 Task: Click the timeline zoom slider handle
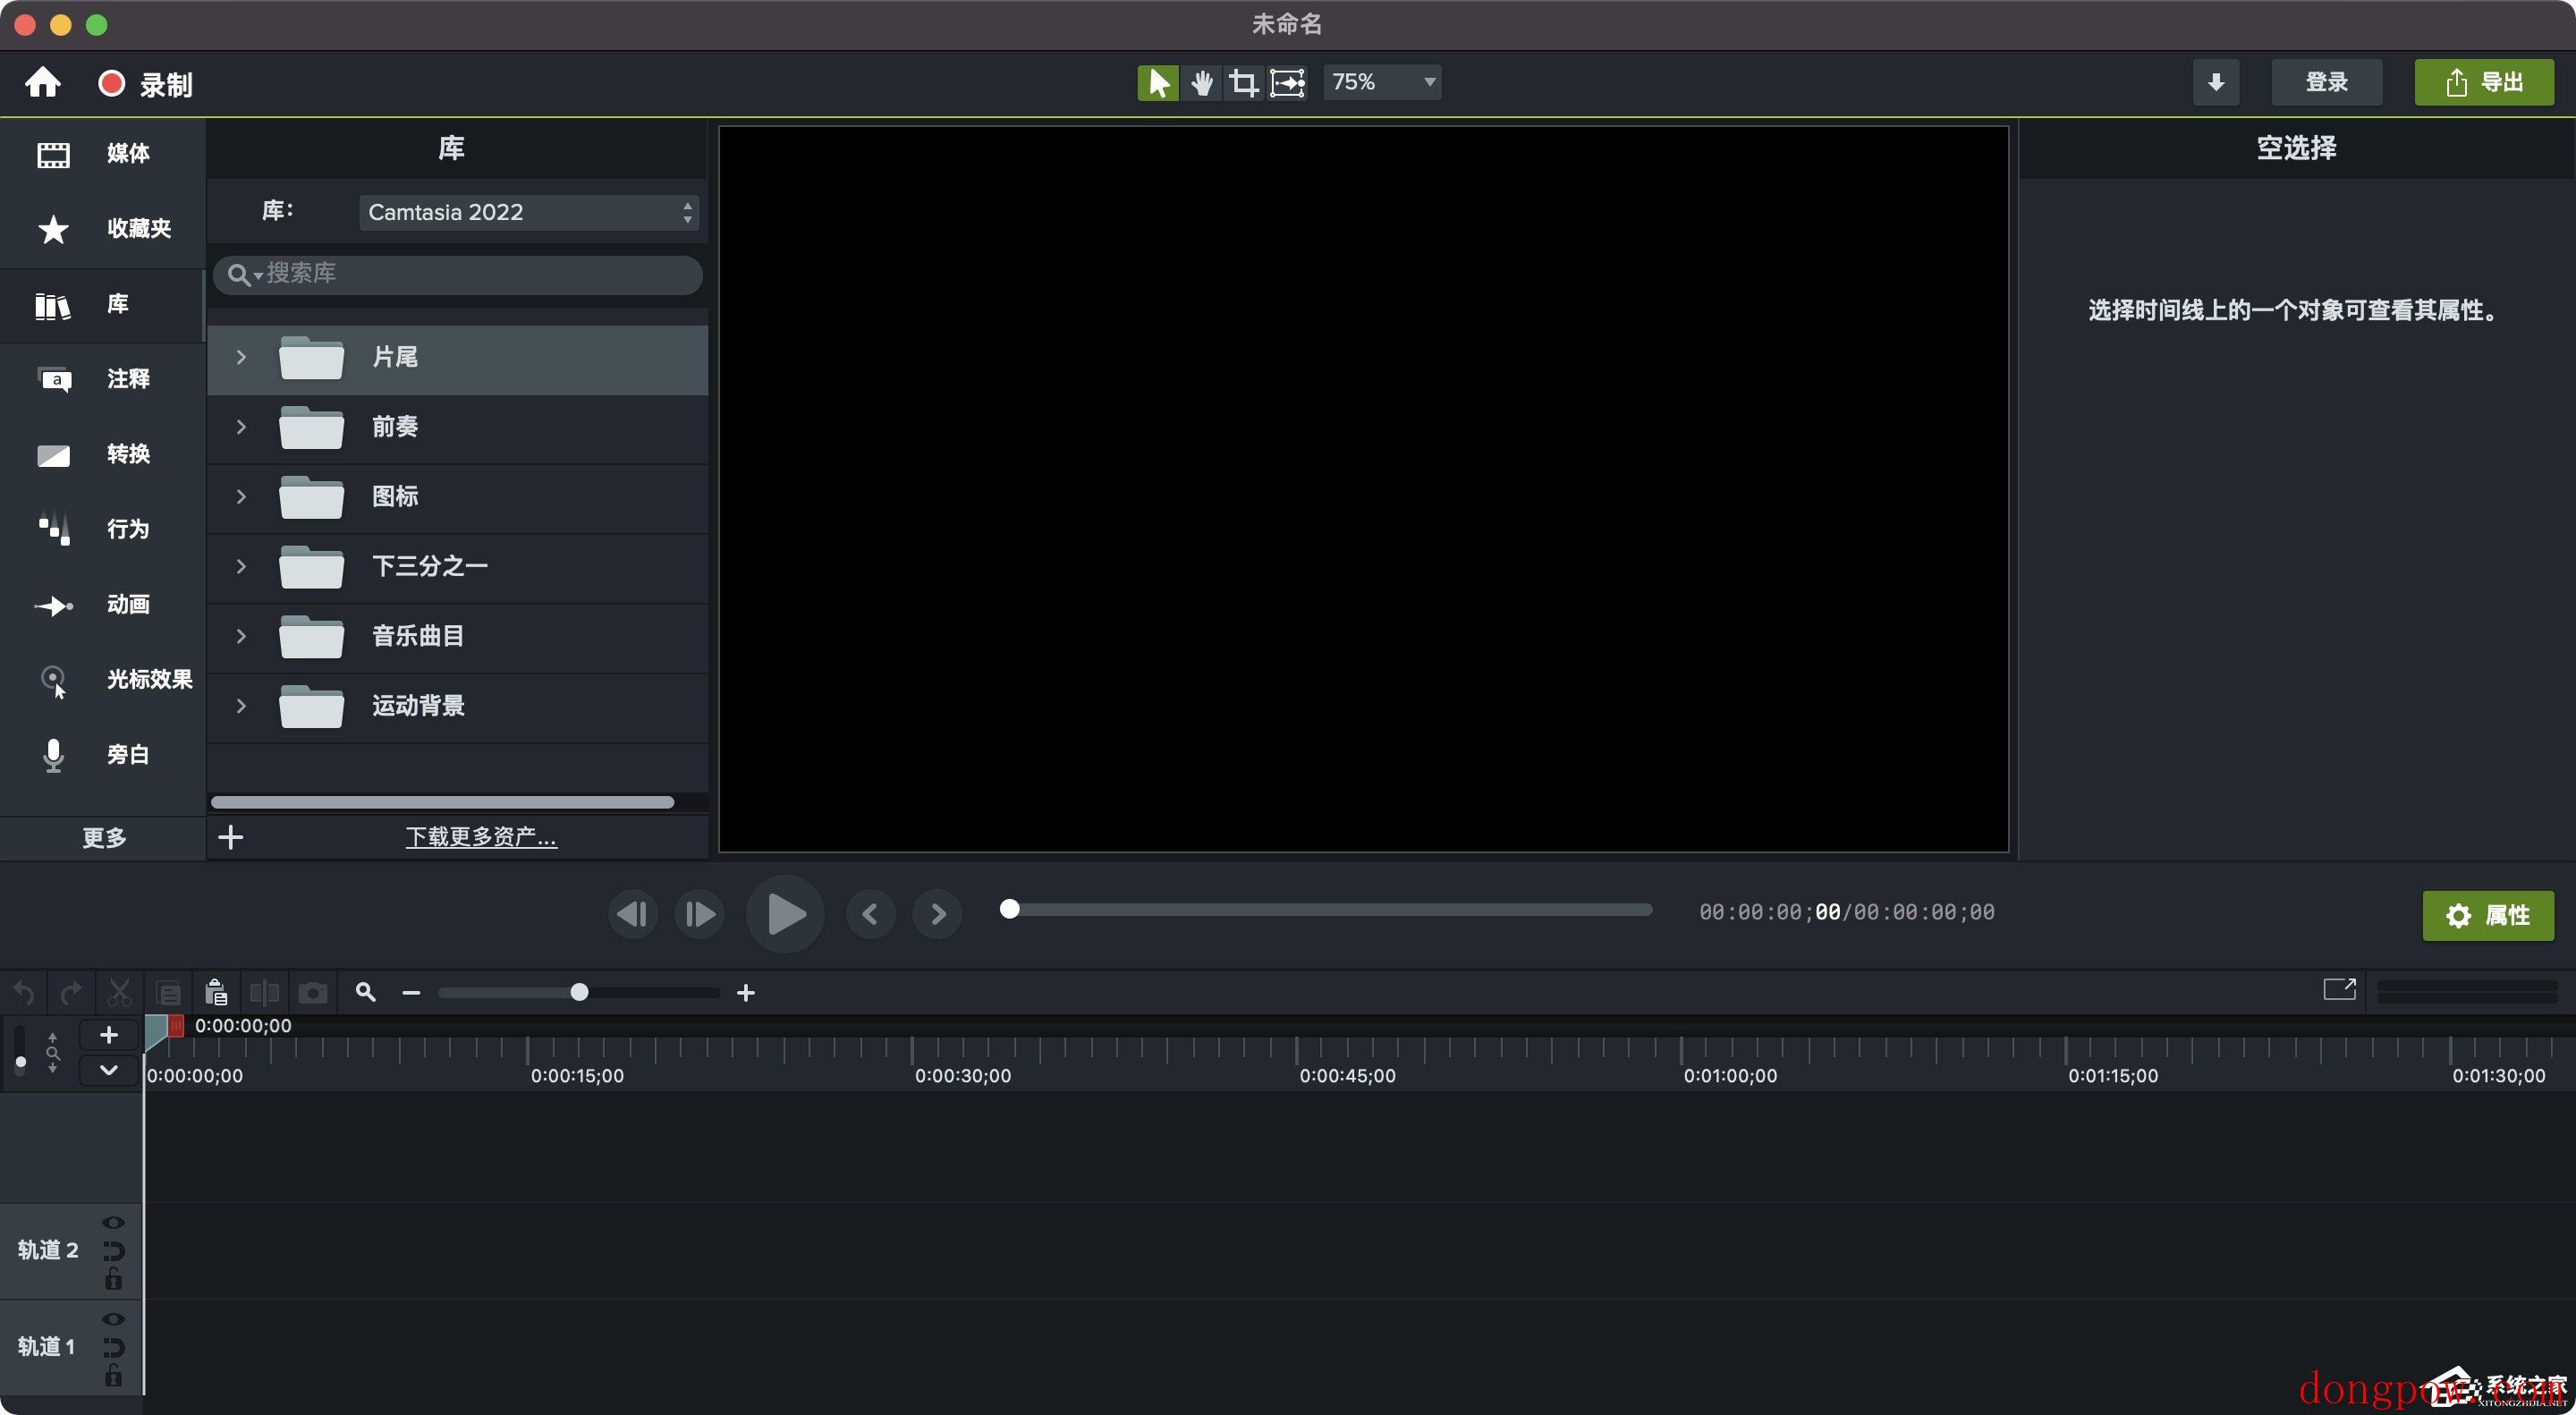(x=579, y=992)
